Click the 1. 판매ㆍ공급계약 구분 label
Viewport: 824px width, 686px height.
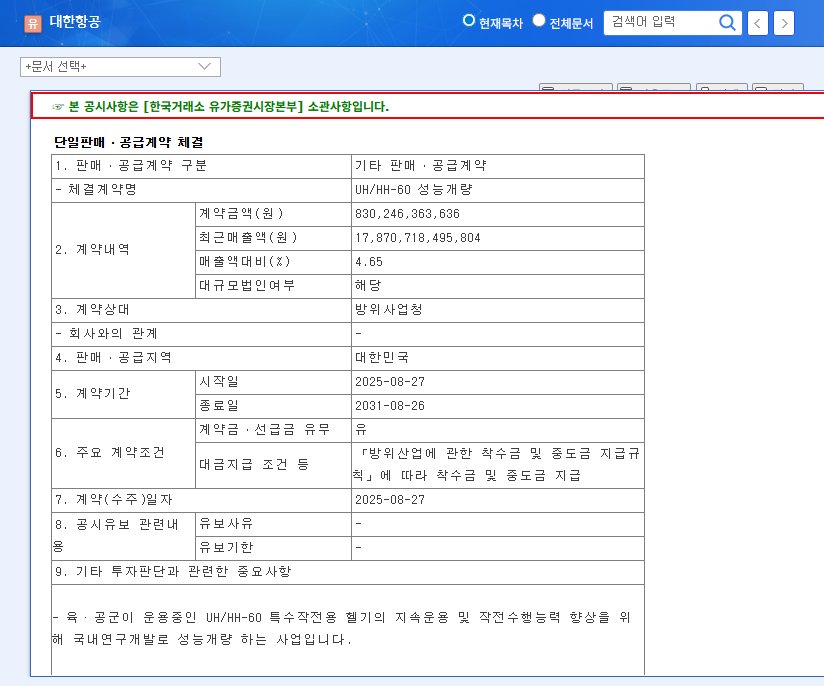[x=131, y=166]
